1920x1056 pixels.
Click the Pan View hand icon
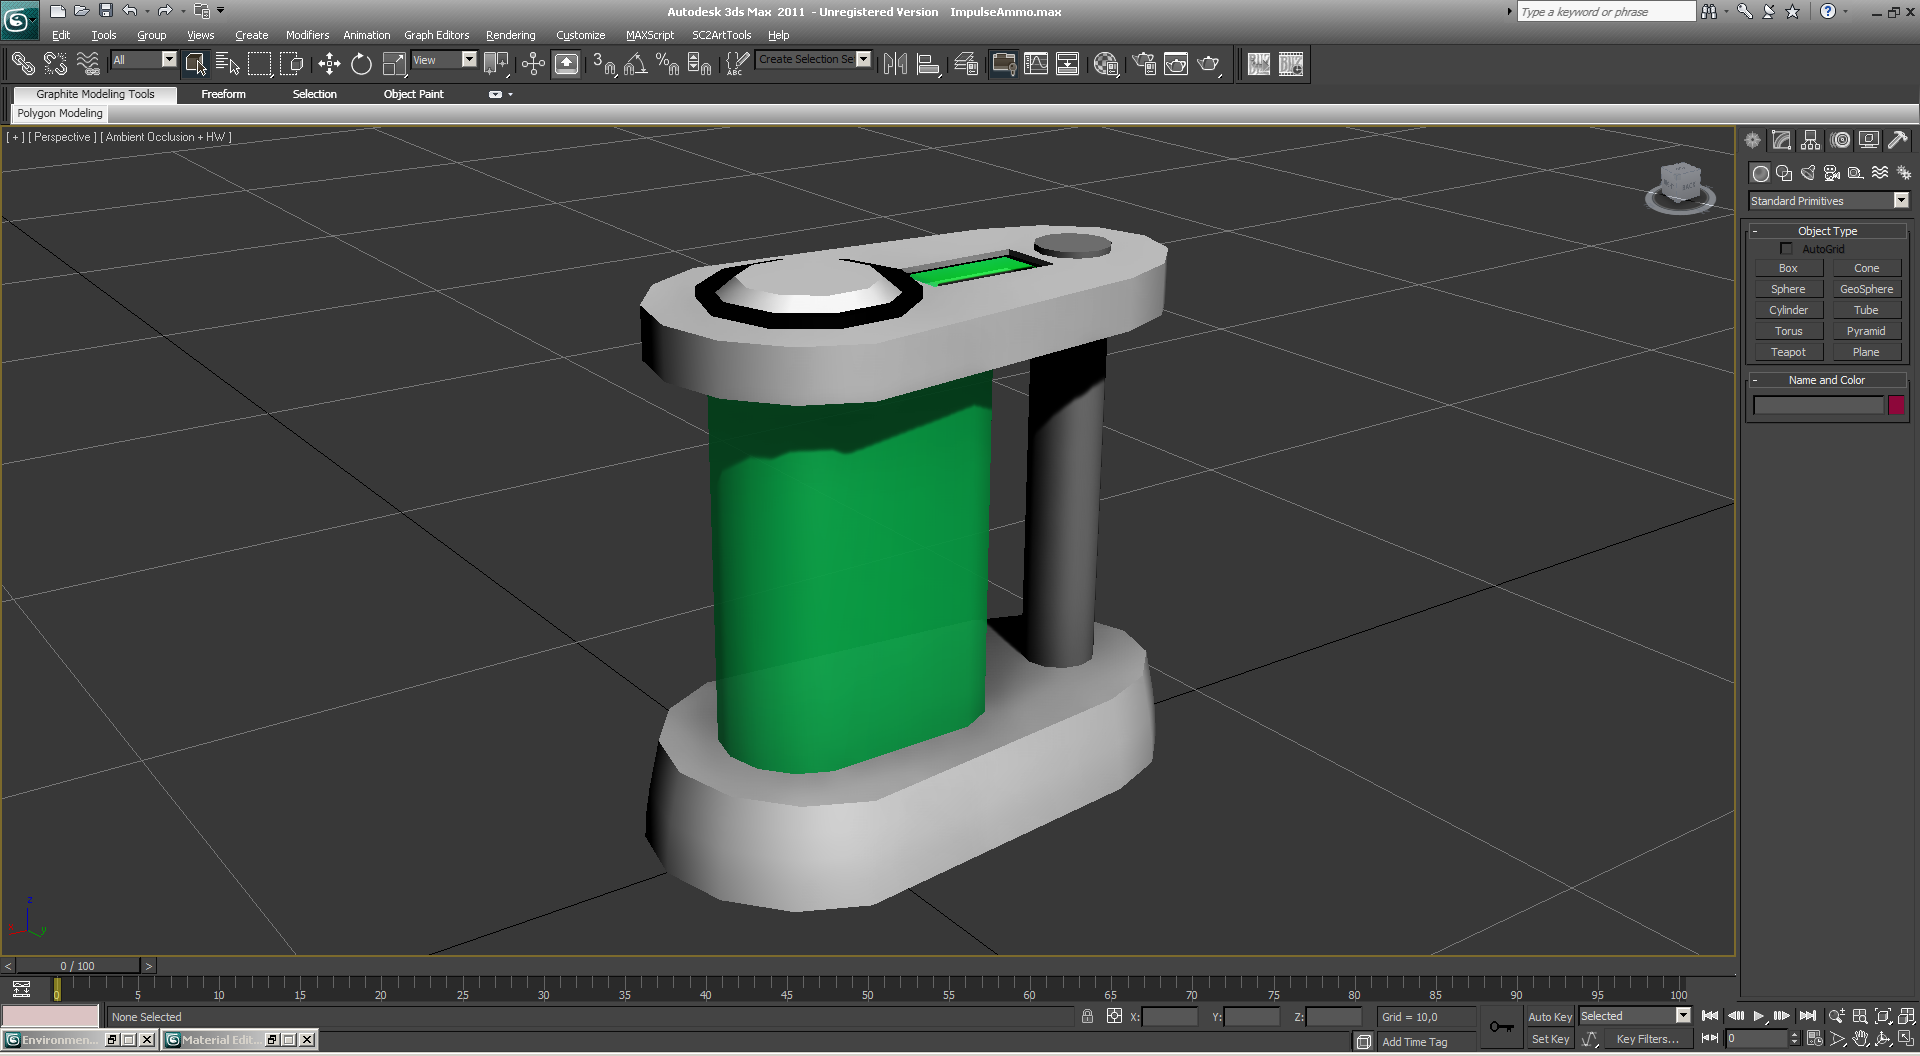tap(1860, 1039)
